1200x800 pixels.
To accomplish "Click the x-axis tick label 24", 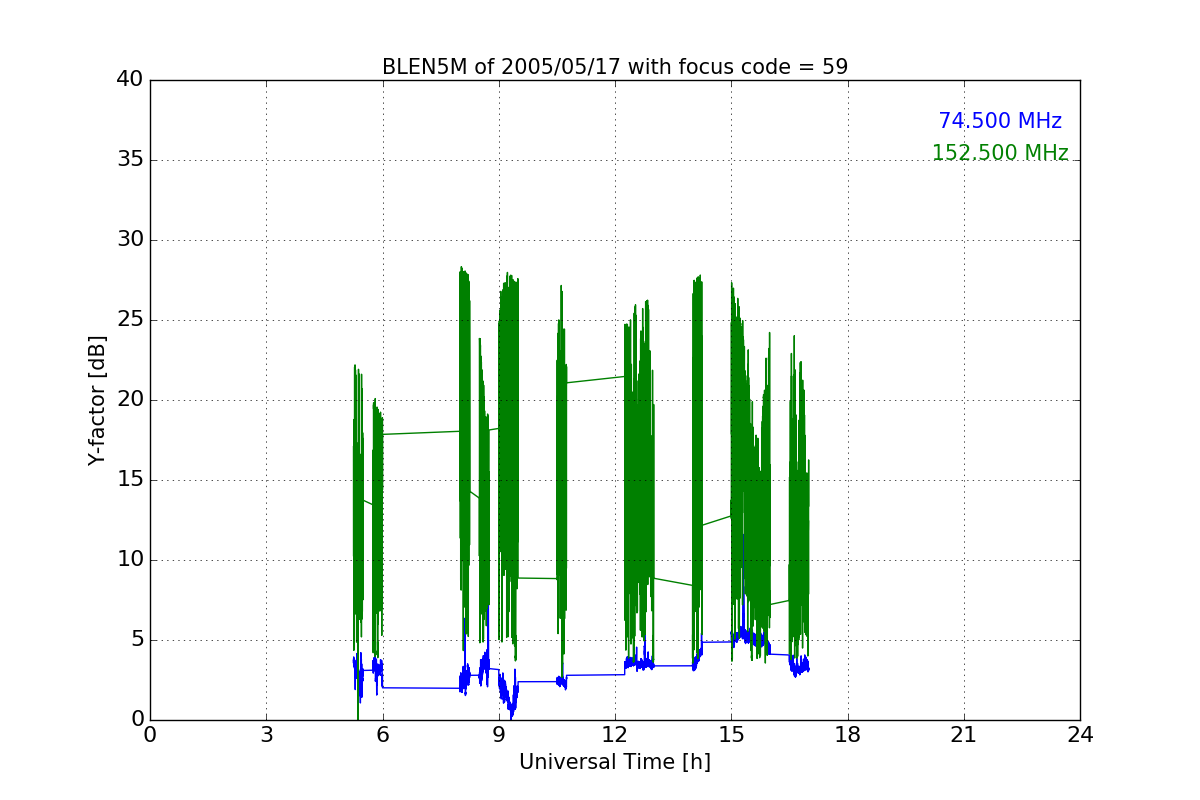I will click(1080, 735).
